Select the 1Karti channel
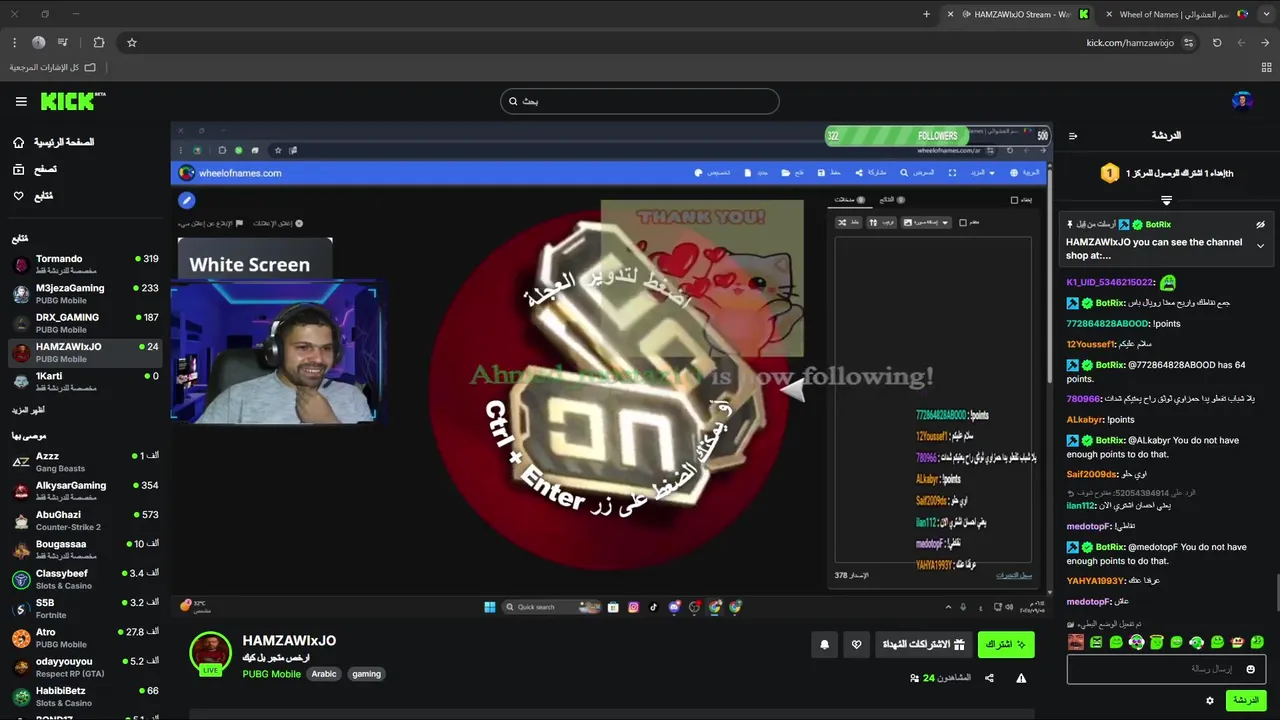 pyautogui.click(x=85, y=381)
